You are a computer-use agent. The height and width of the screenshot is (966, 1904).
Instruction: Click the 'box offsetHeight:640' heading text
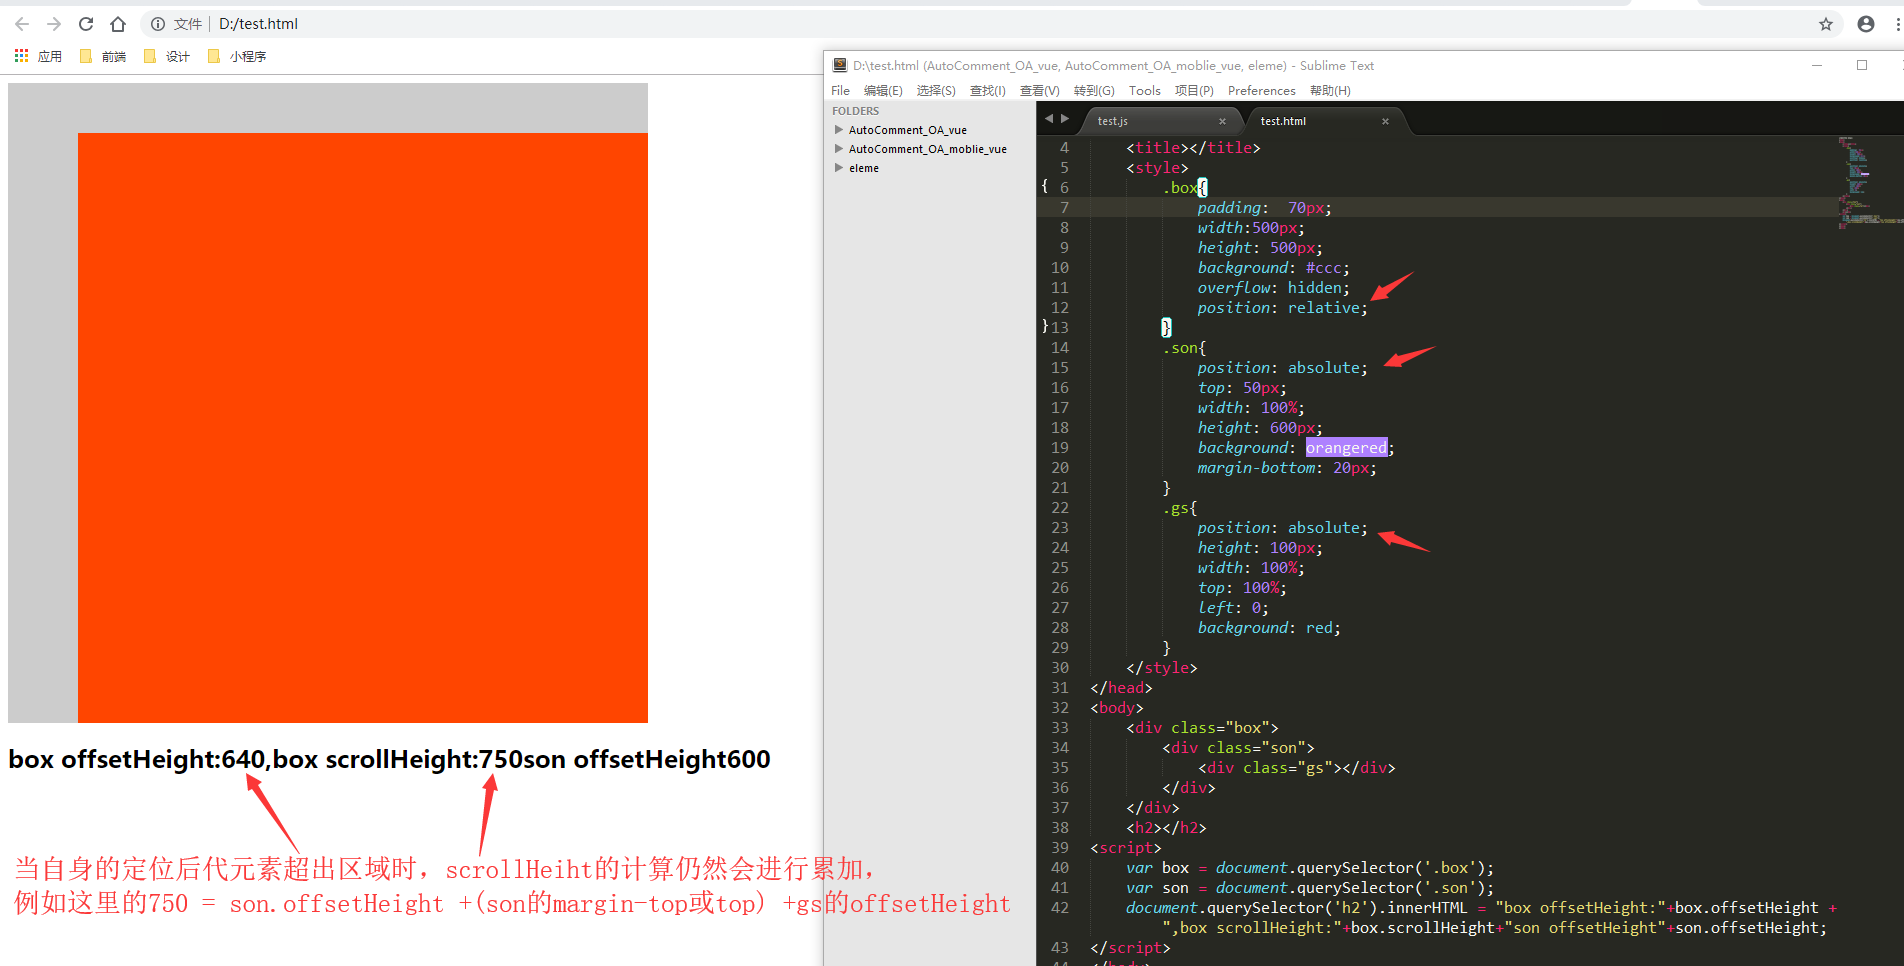137,760
